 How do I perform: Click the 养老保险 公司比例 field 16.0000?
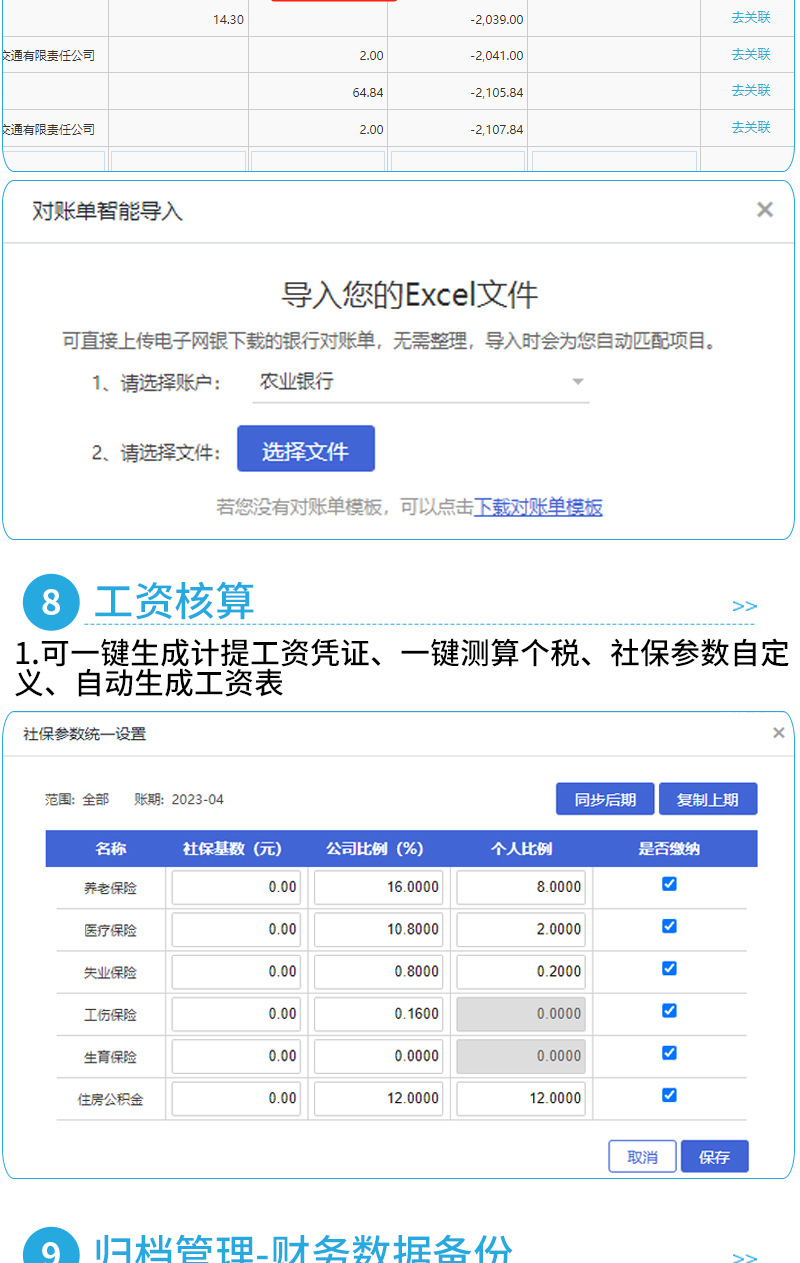pyautogui.click(x=378, y=887)
